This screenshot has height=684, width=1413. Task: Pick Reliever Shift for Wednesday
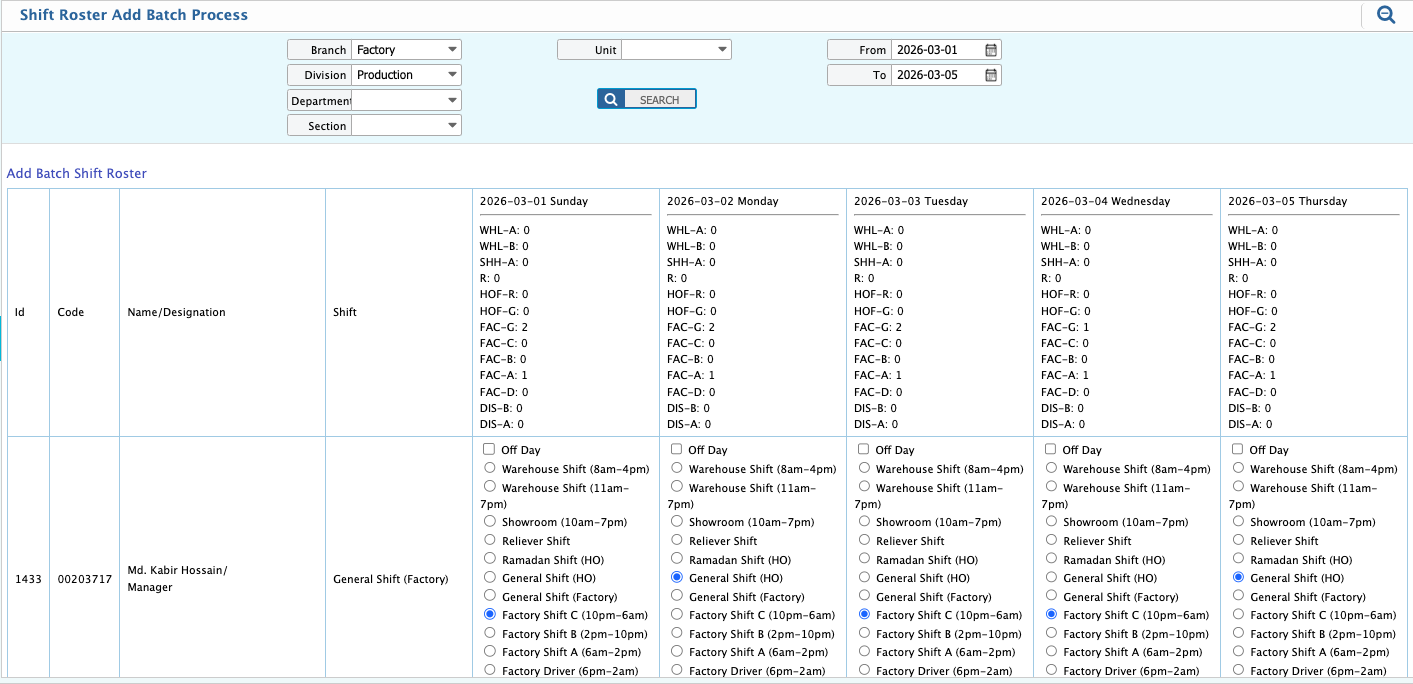point(1051,541)
